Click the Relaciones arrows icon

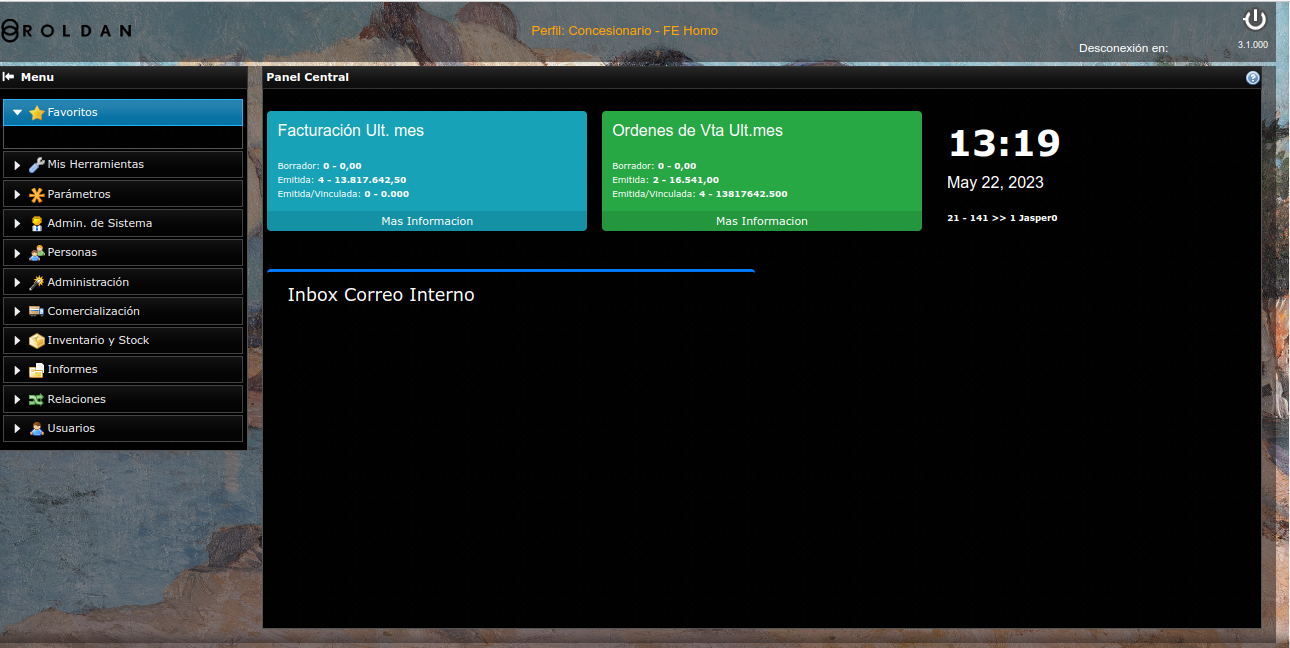tap(37, 399)
